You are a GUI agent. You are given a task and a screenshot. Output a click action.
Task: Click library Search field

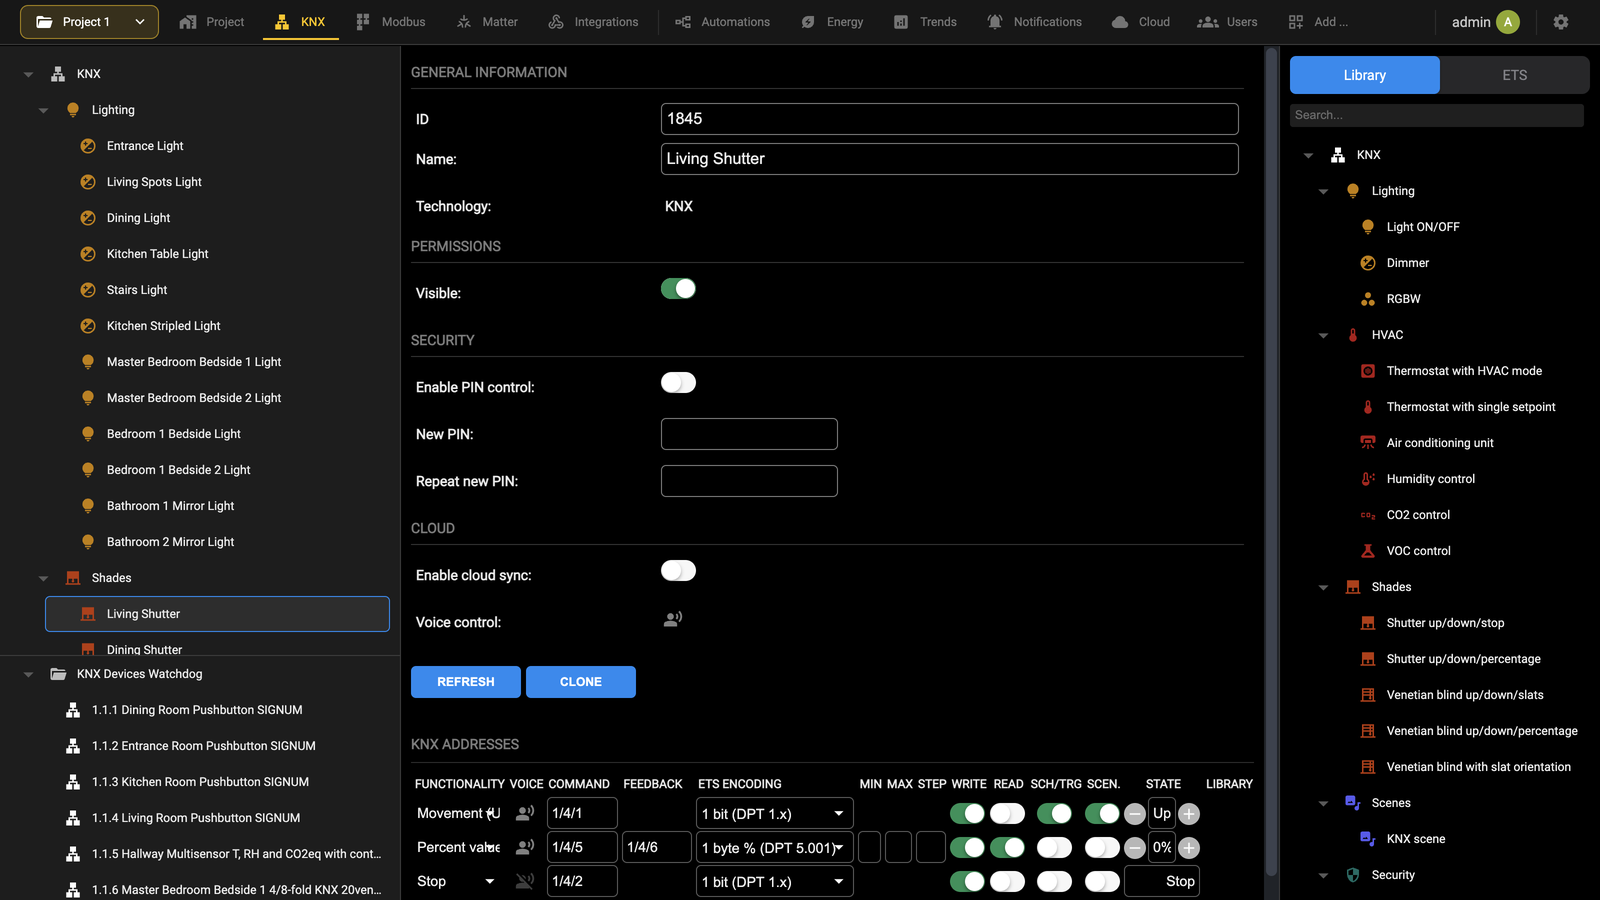(1437, 115)
